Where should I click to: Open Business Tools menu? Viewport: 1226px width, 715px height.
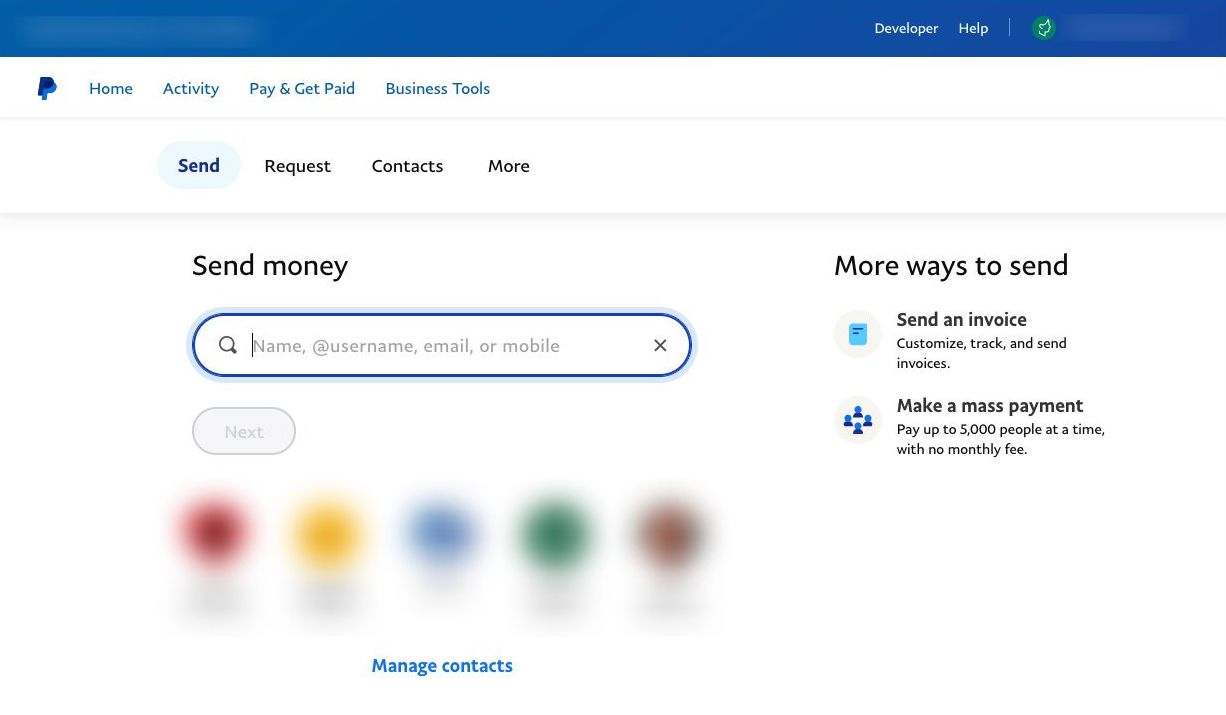click(437, 88)
